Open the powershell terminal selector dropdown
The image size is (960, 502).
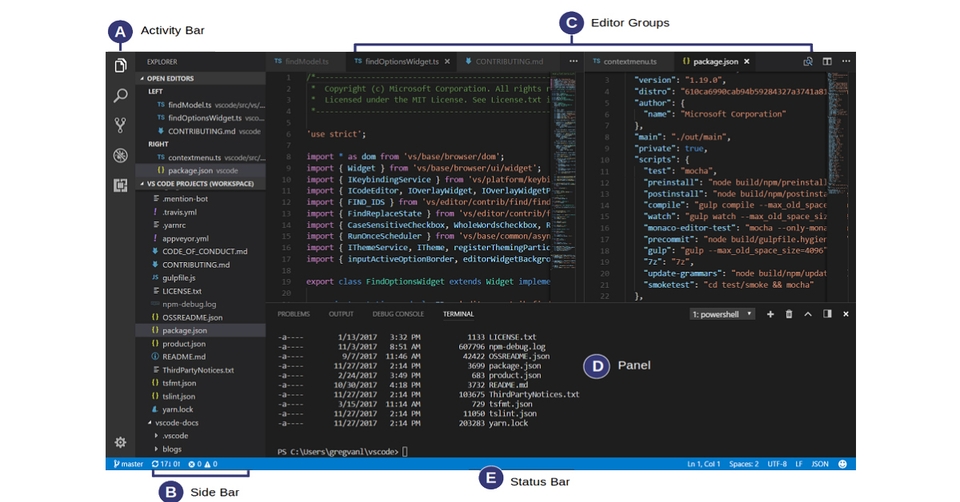[x=722, y=314]
